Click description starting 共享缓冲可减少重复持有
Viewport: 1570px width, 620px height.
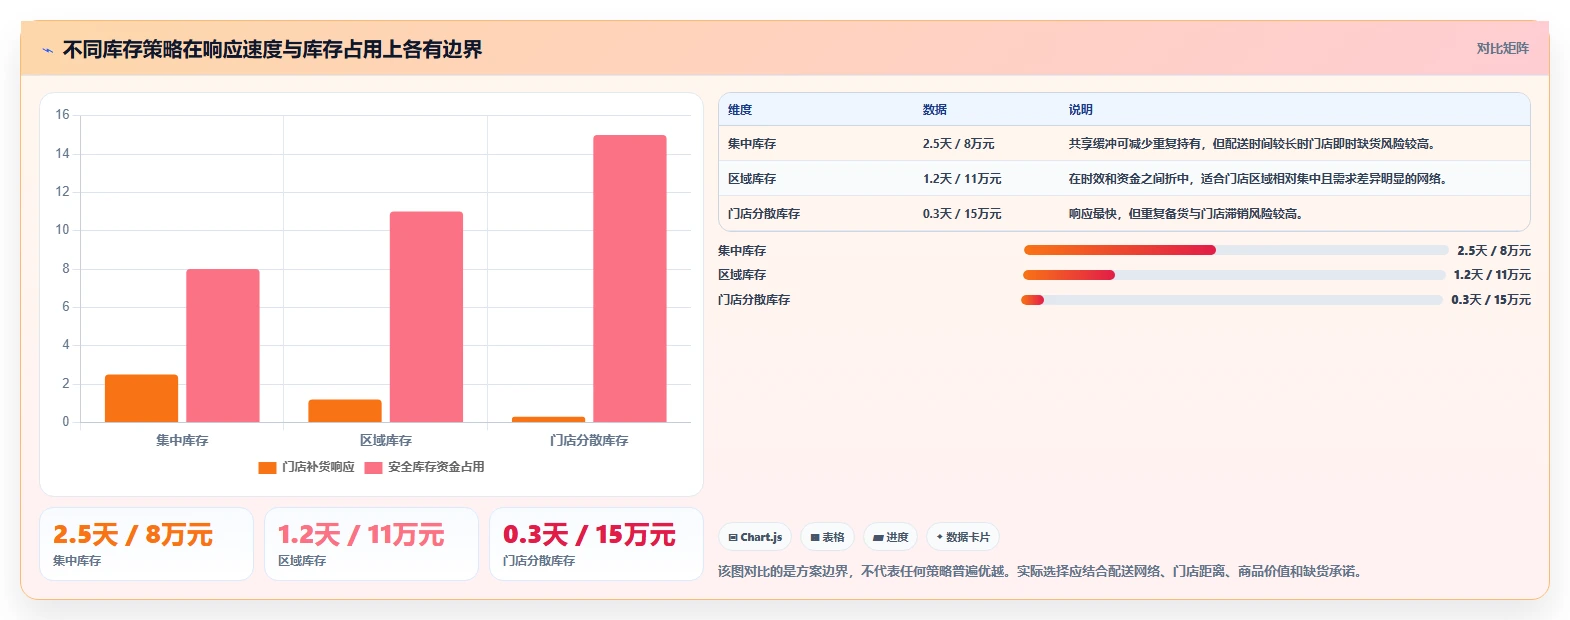(x=1255, y=144)
